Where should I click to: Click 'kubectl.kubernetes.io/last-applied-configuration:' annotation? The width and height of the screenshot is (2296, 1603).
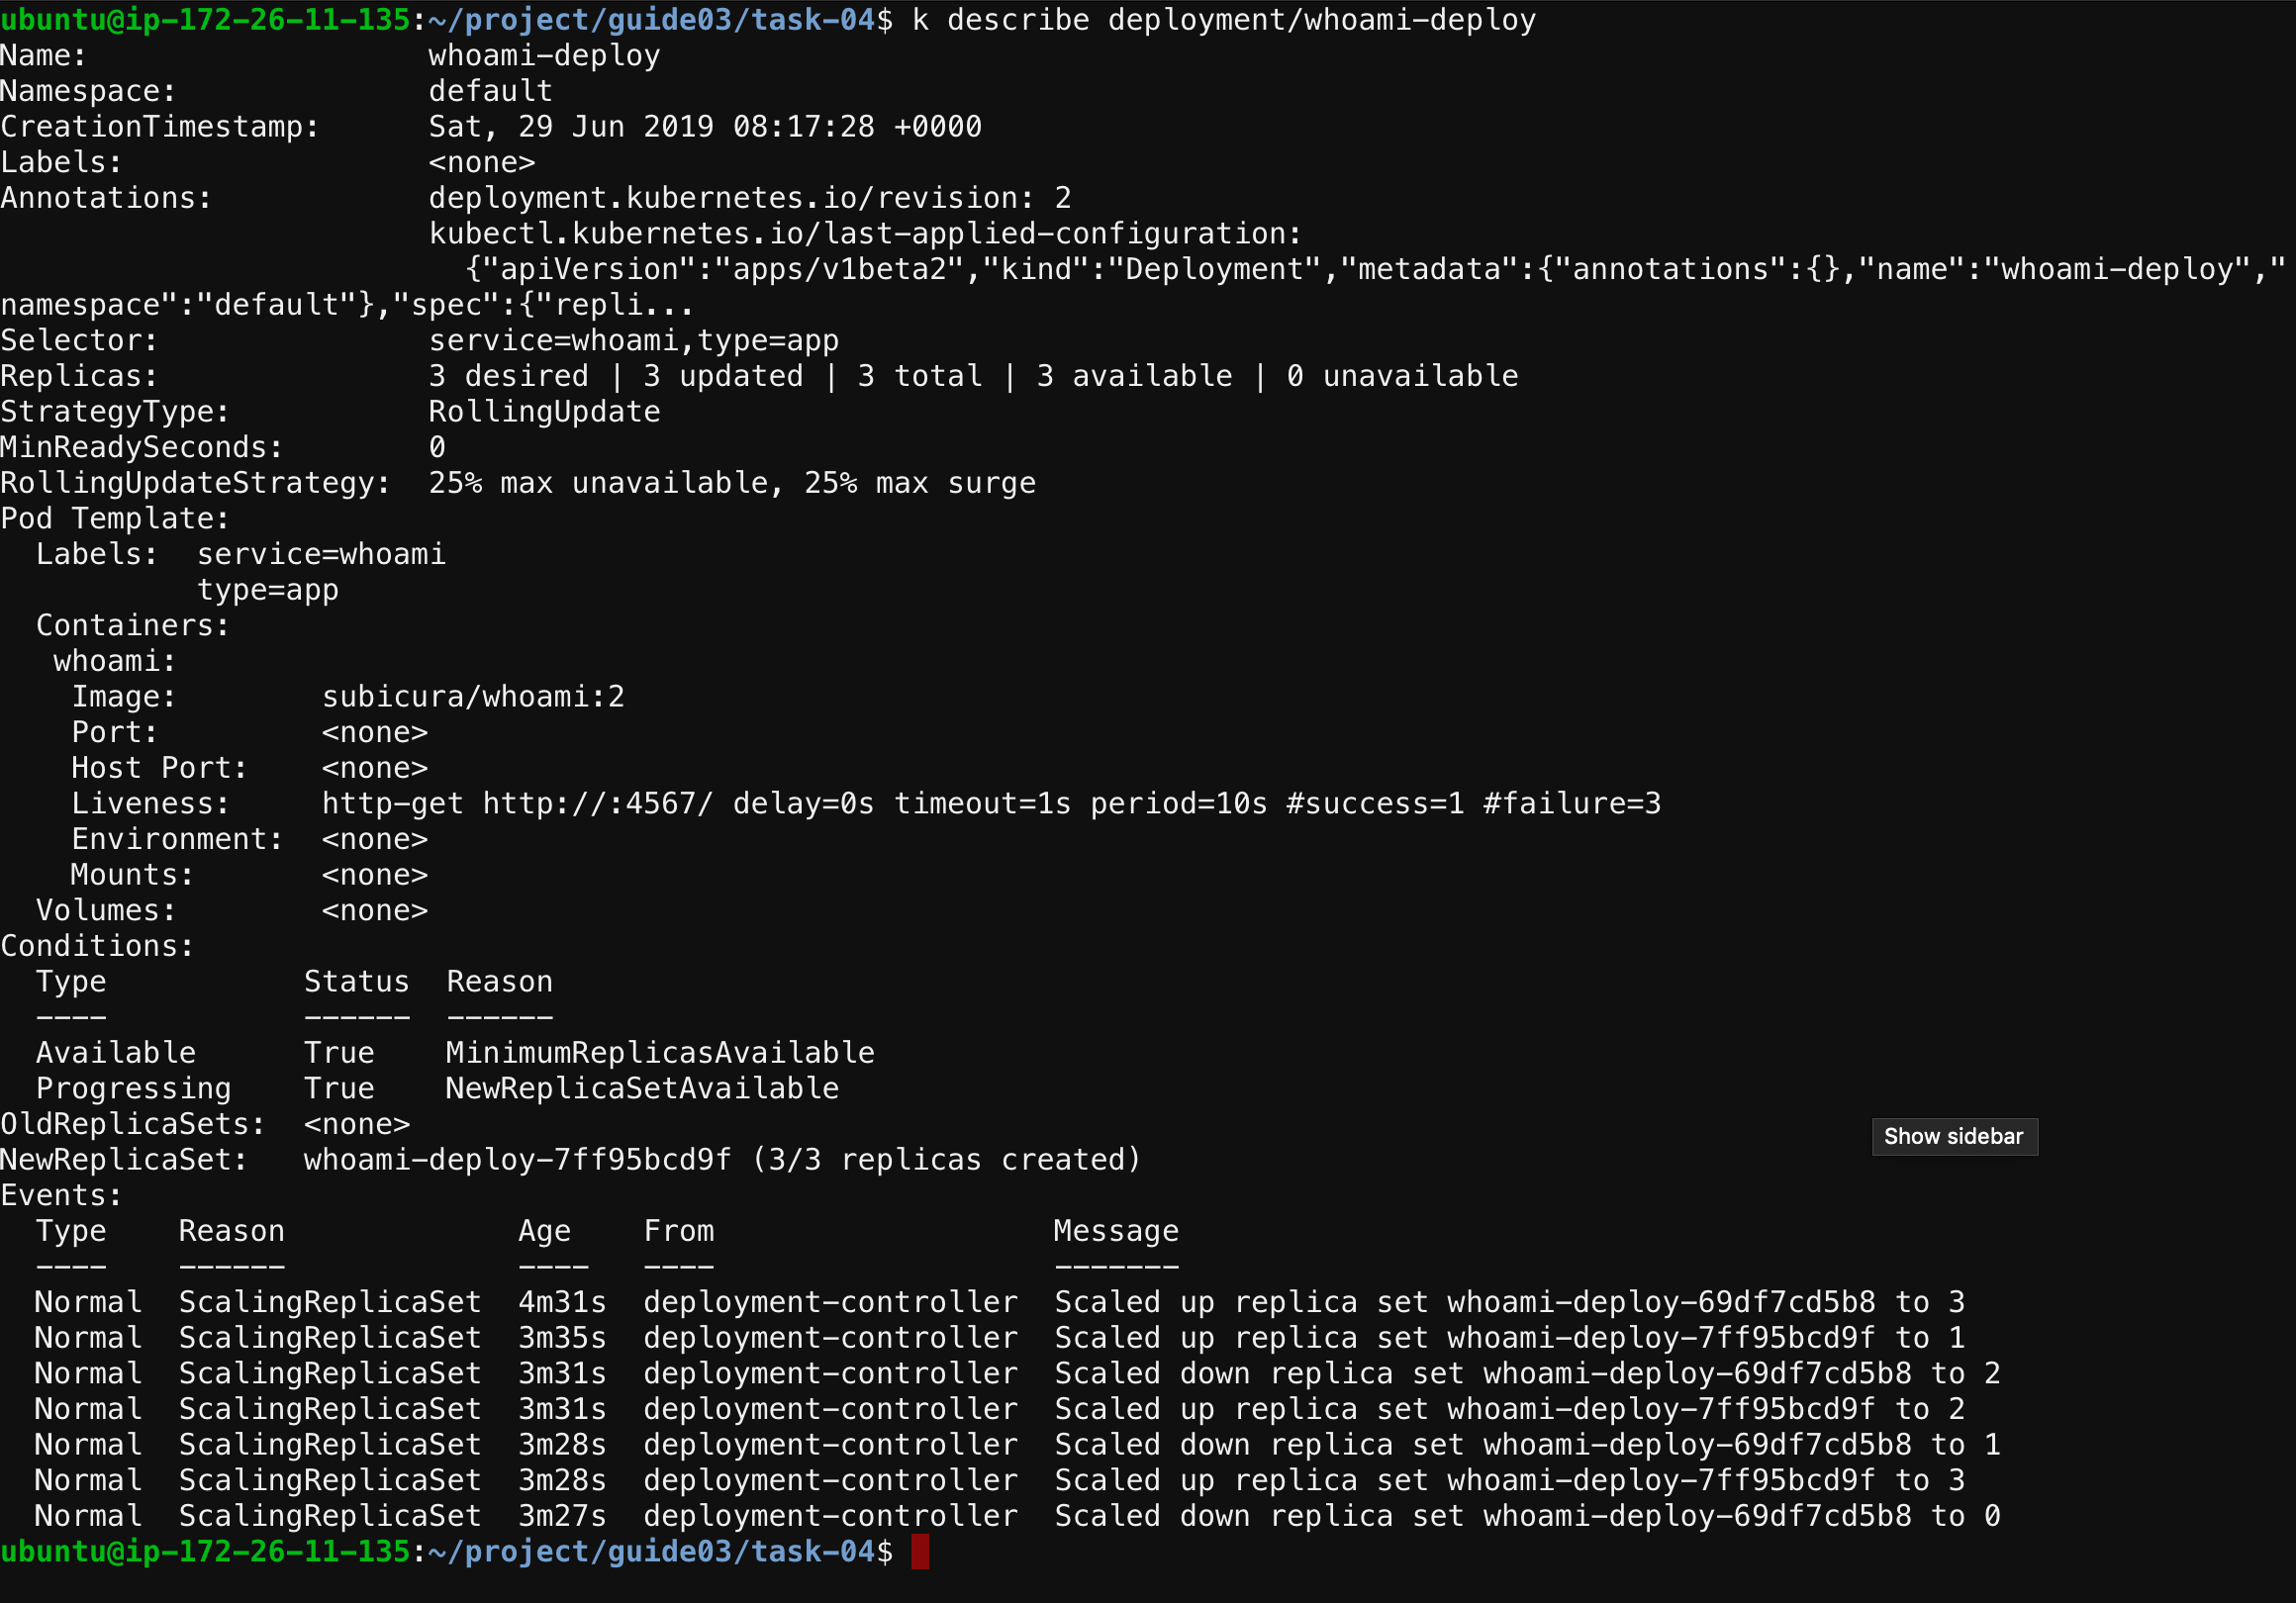(x=865, y=234)
